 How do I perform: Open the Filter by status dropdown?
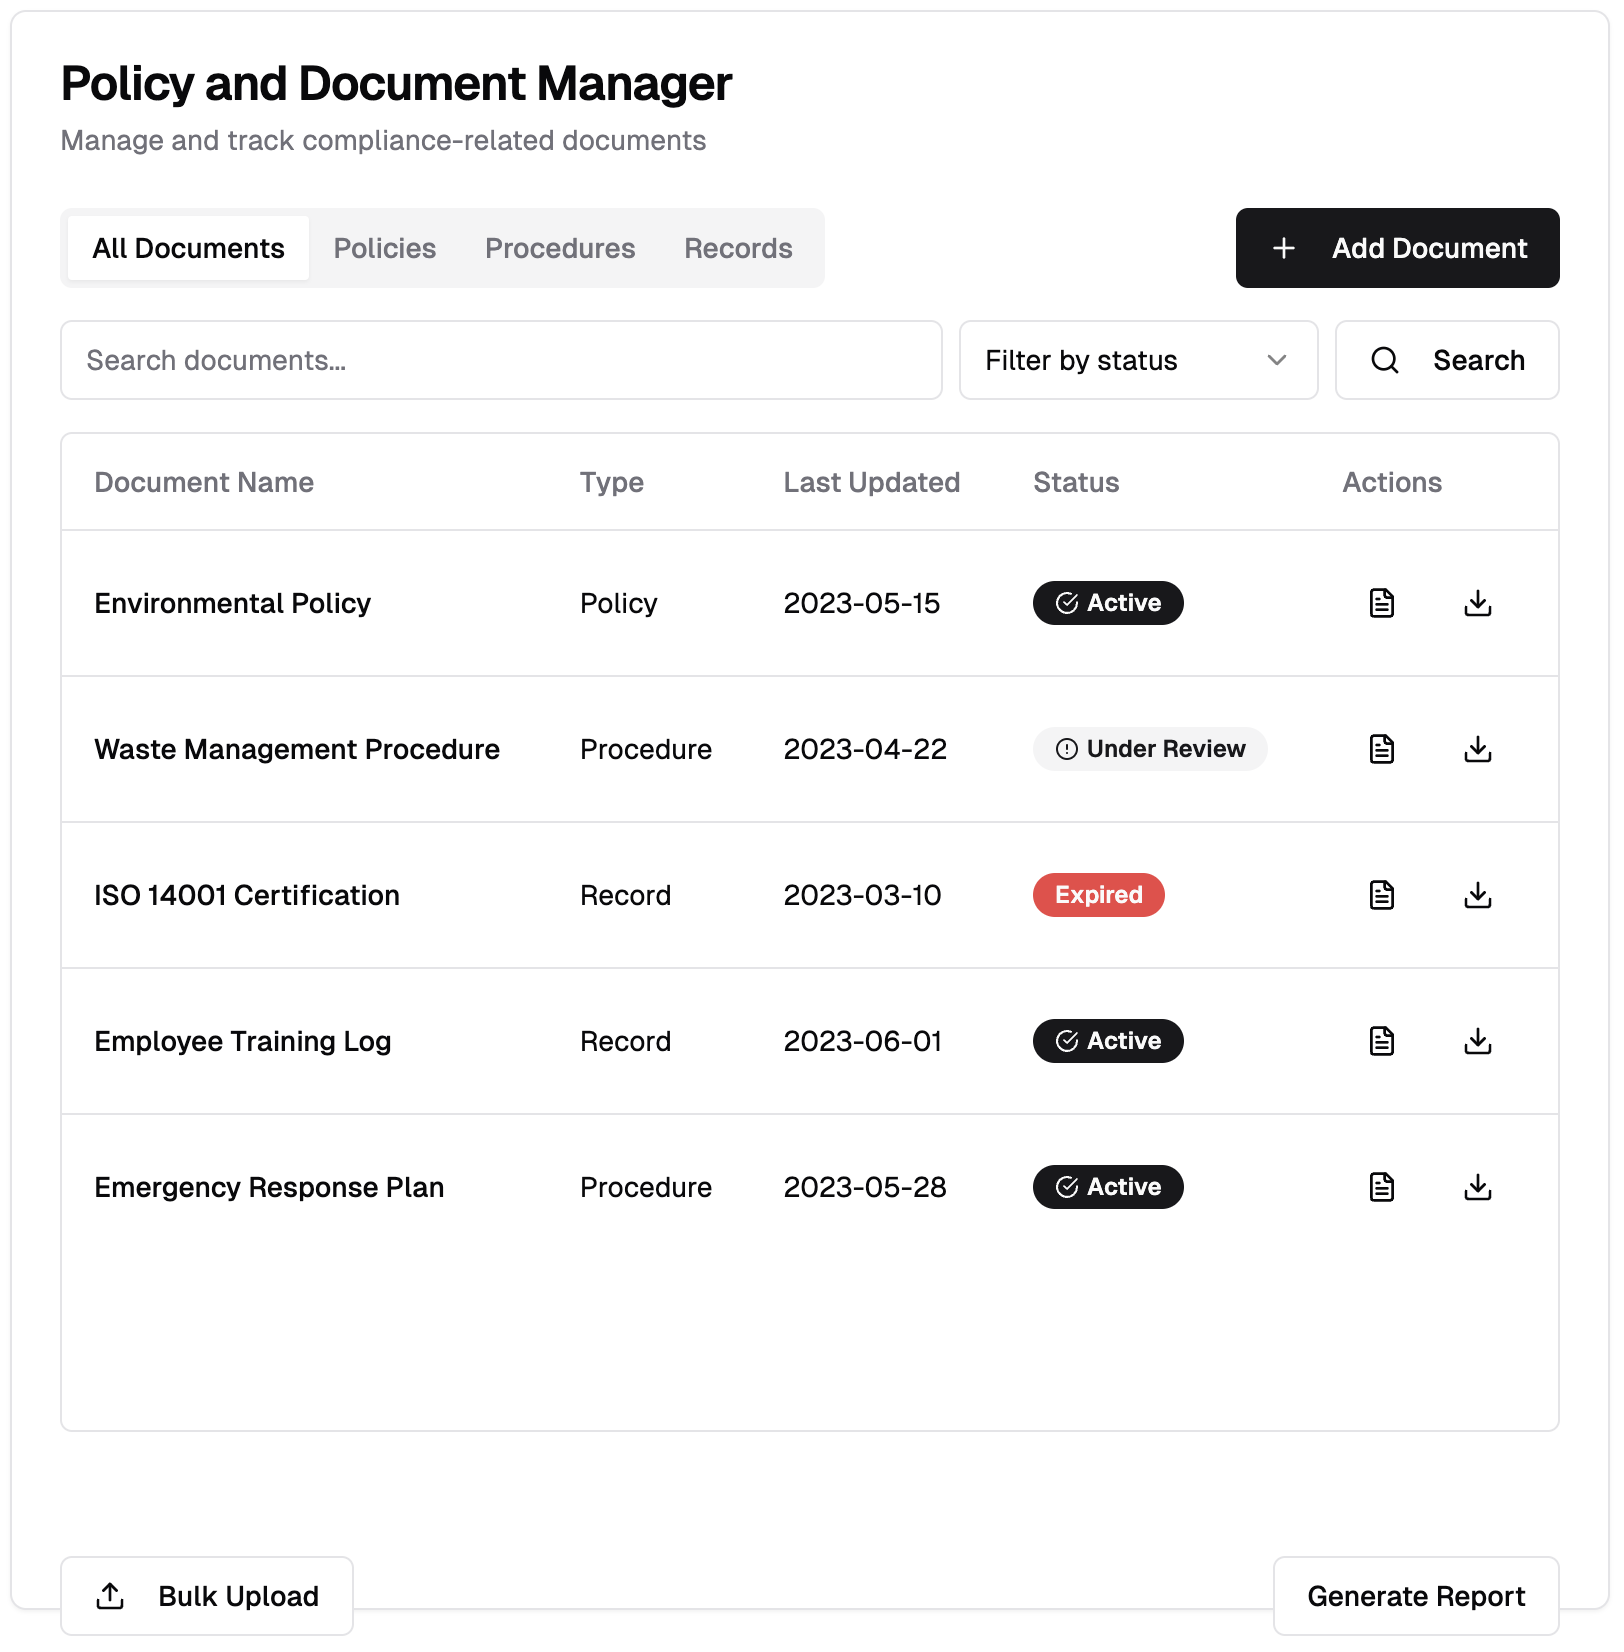(x=1138, y=360)
